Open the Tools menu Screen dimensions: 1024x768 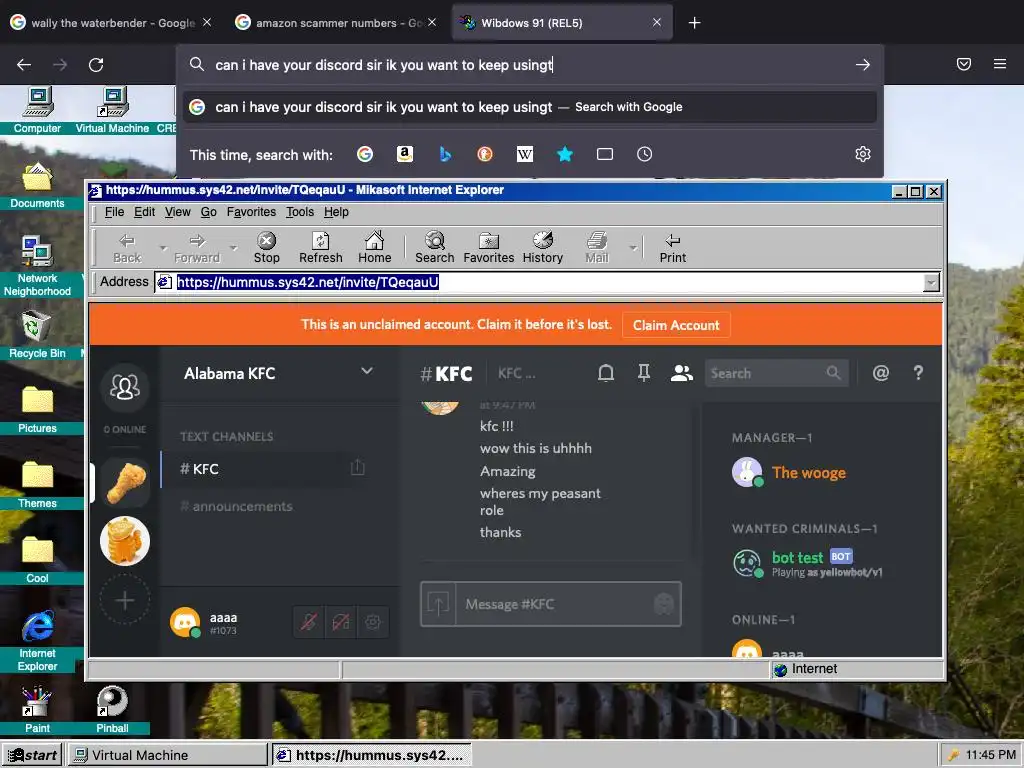click(x=300, y=212)
